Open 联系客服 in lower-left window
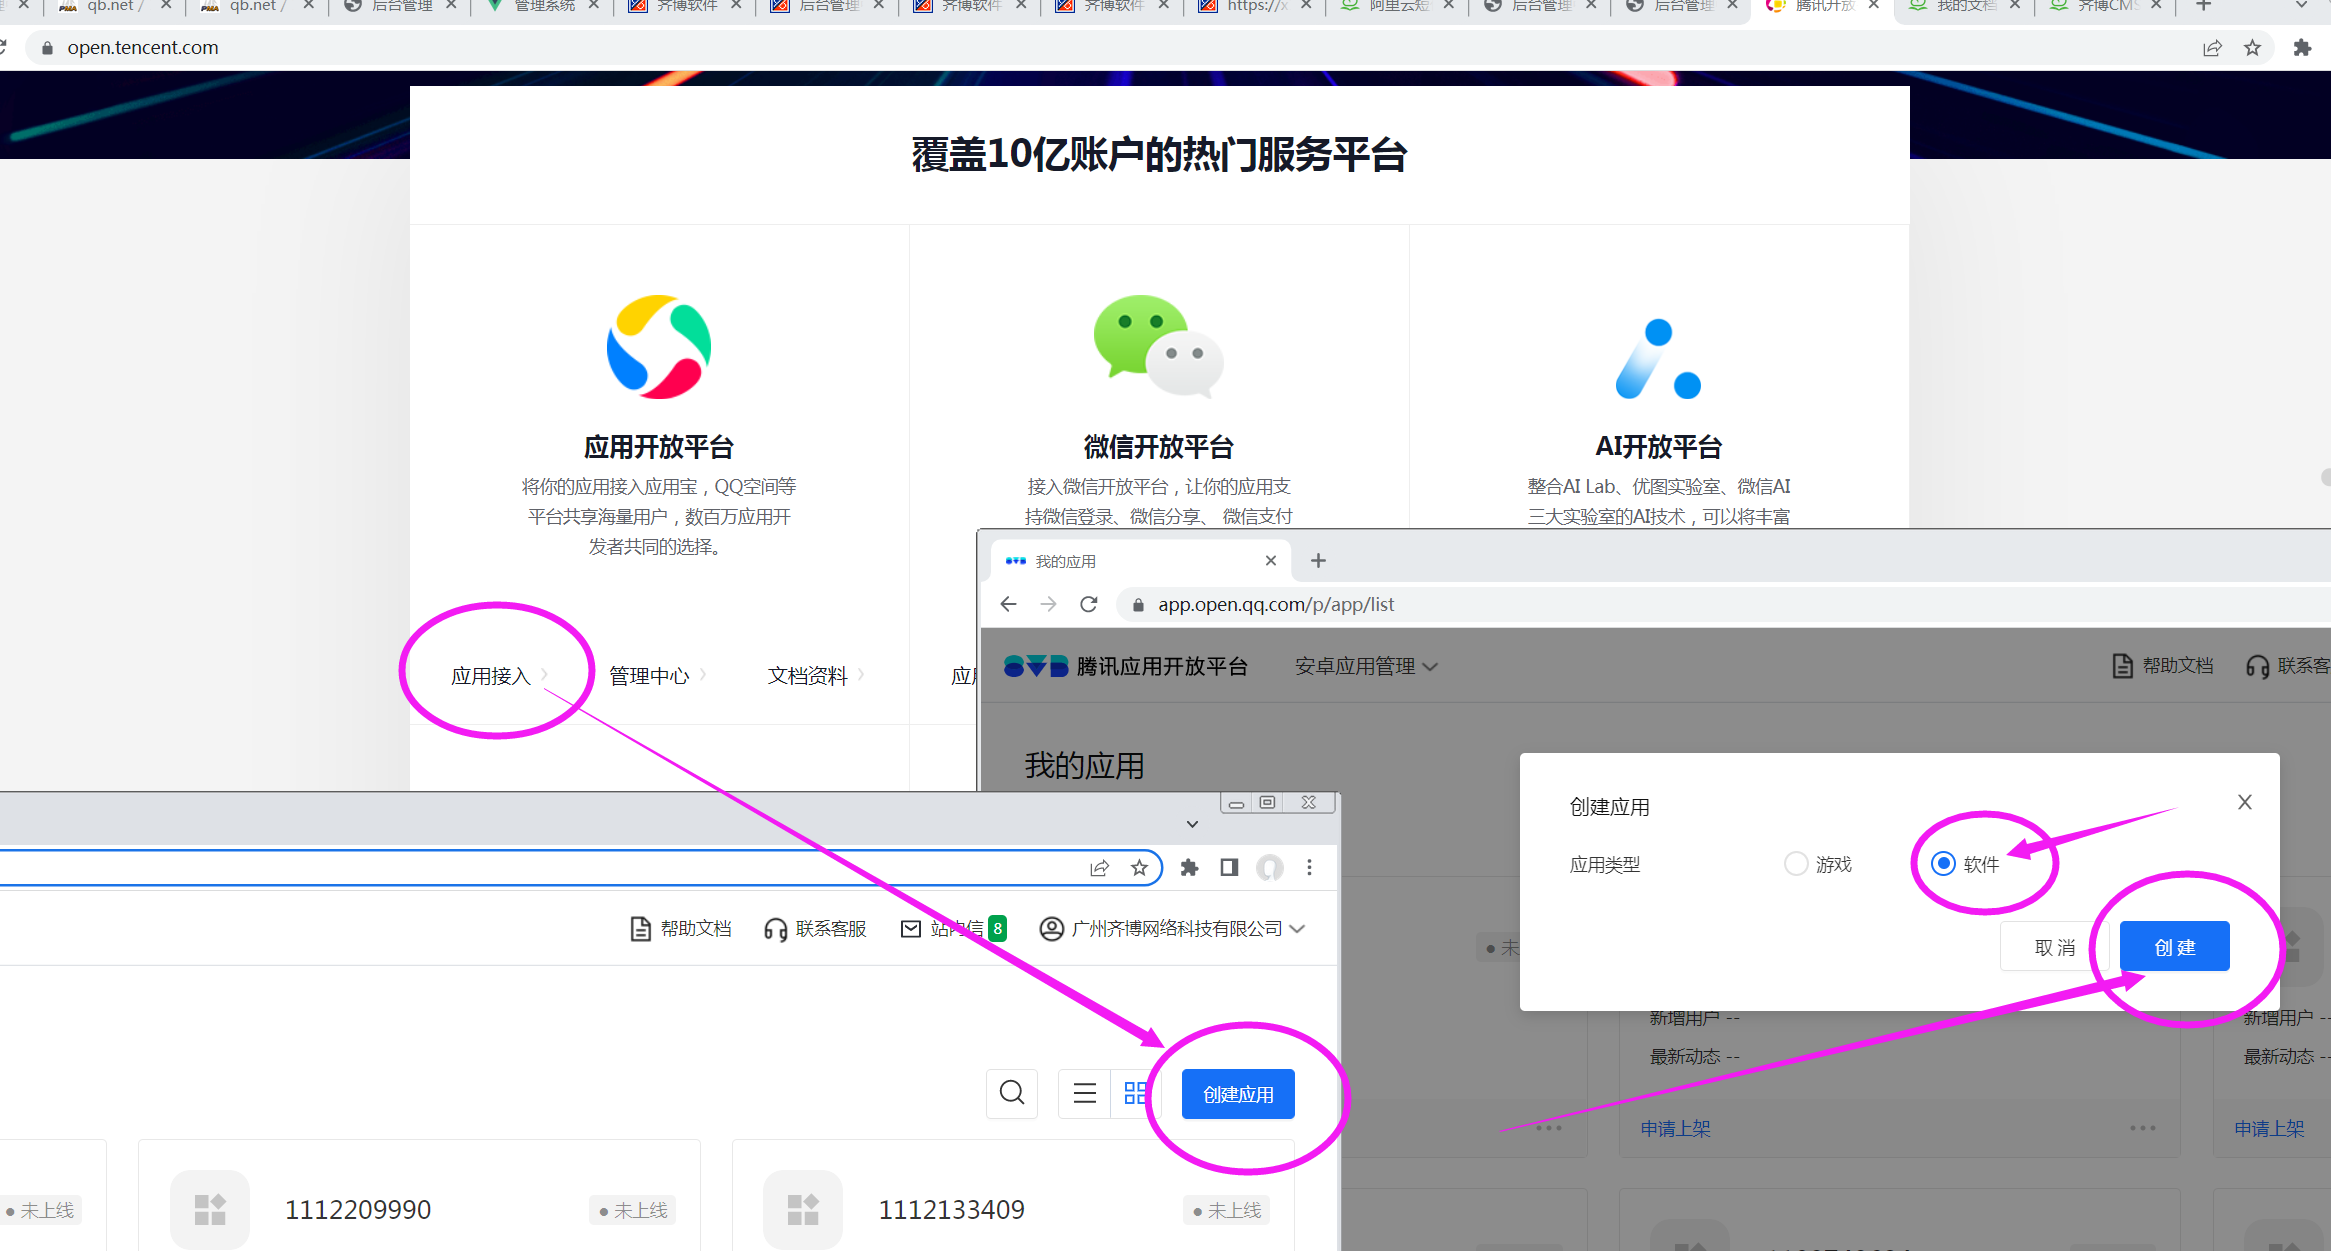2331x1251 pixels. (x=815, y=929)
